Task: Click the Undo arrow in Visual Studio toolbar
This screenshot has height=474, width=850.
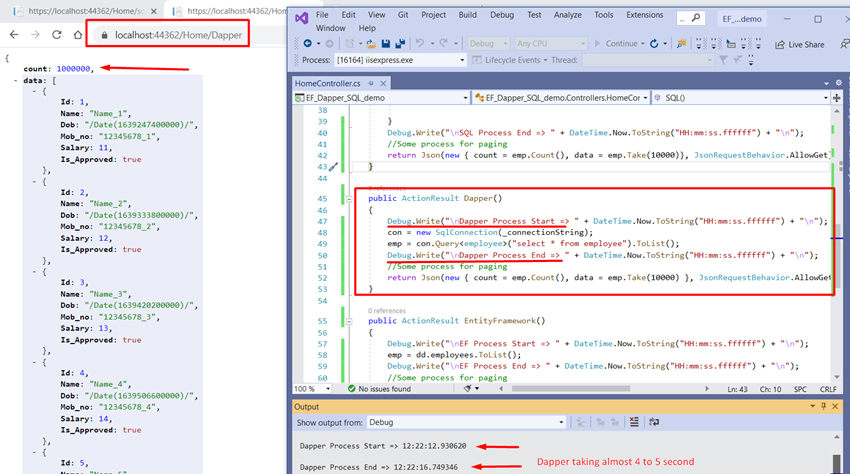Action: pyautogui.click(x=420, y=43)
